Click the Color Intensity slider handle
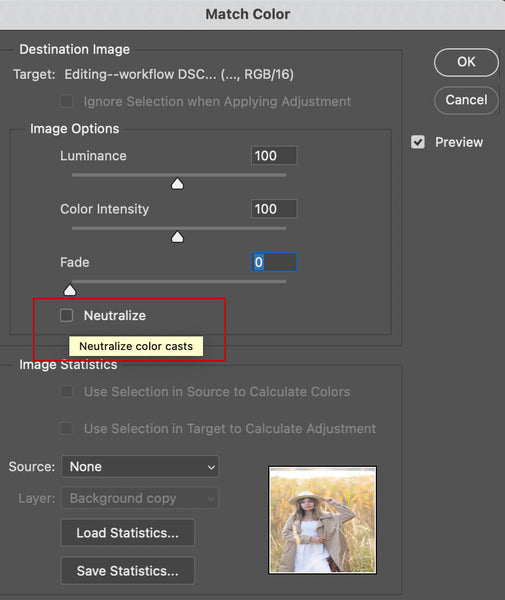This screenshot has height=600, width=505. 177,237
